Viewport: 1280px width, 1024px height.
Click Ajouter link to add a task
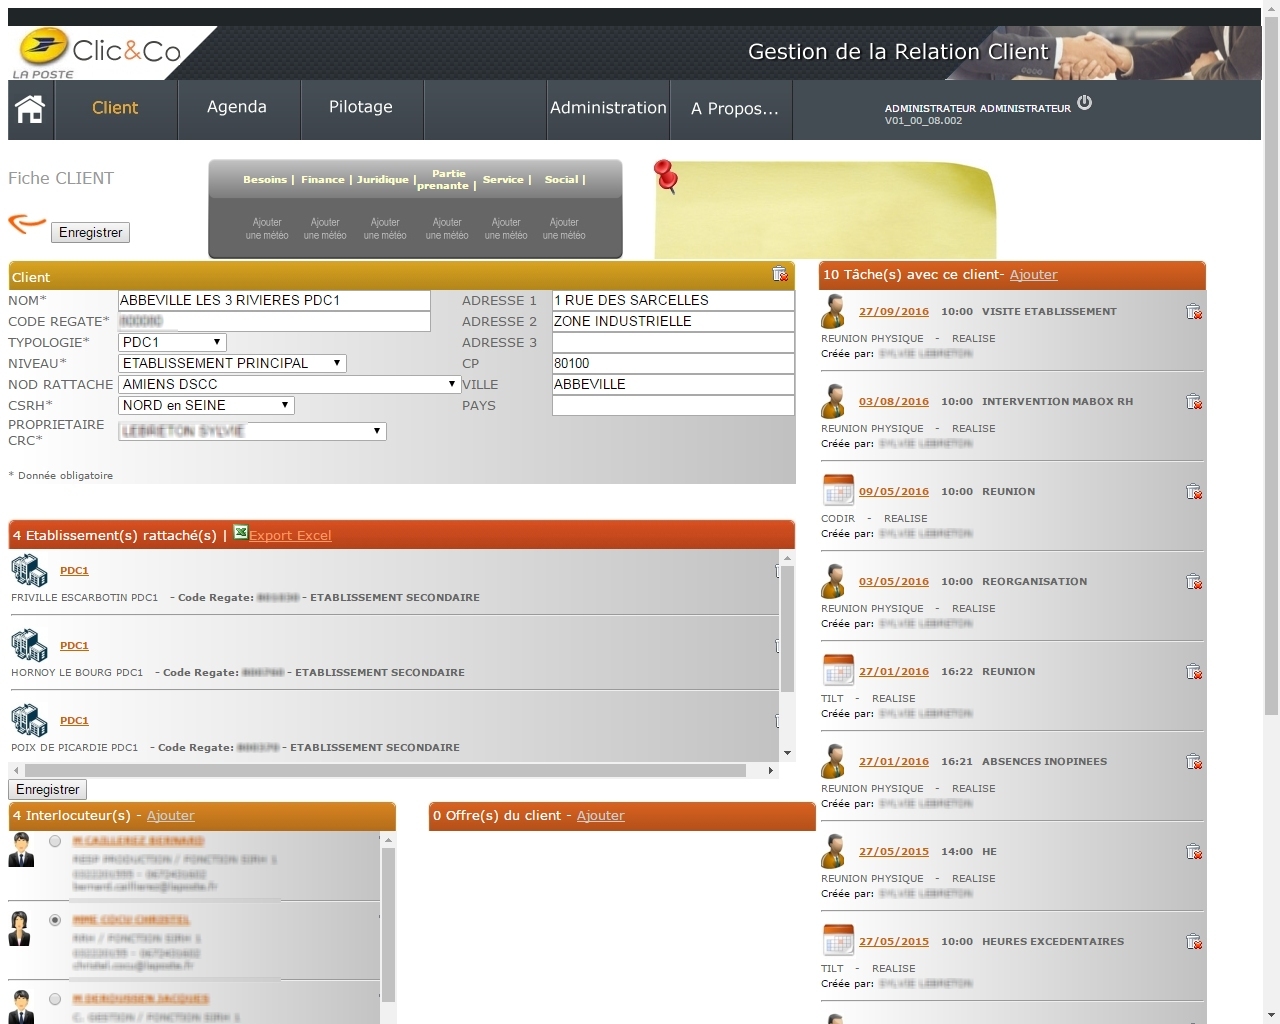tap(1033, 275)
